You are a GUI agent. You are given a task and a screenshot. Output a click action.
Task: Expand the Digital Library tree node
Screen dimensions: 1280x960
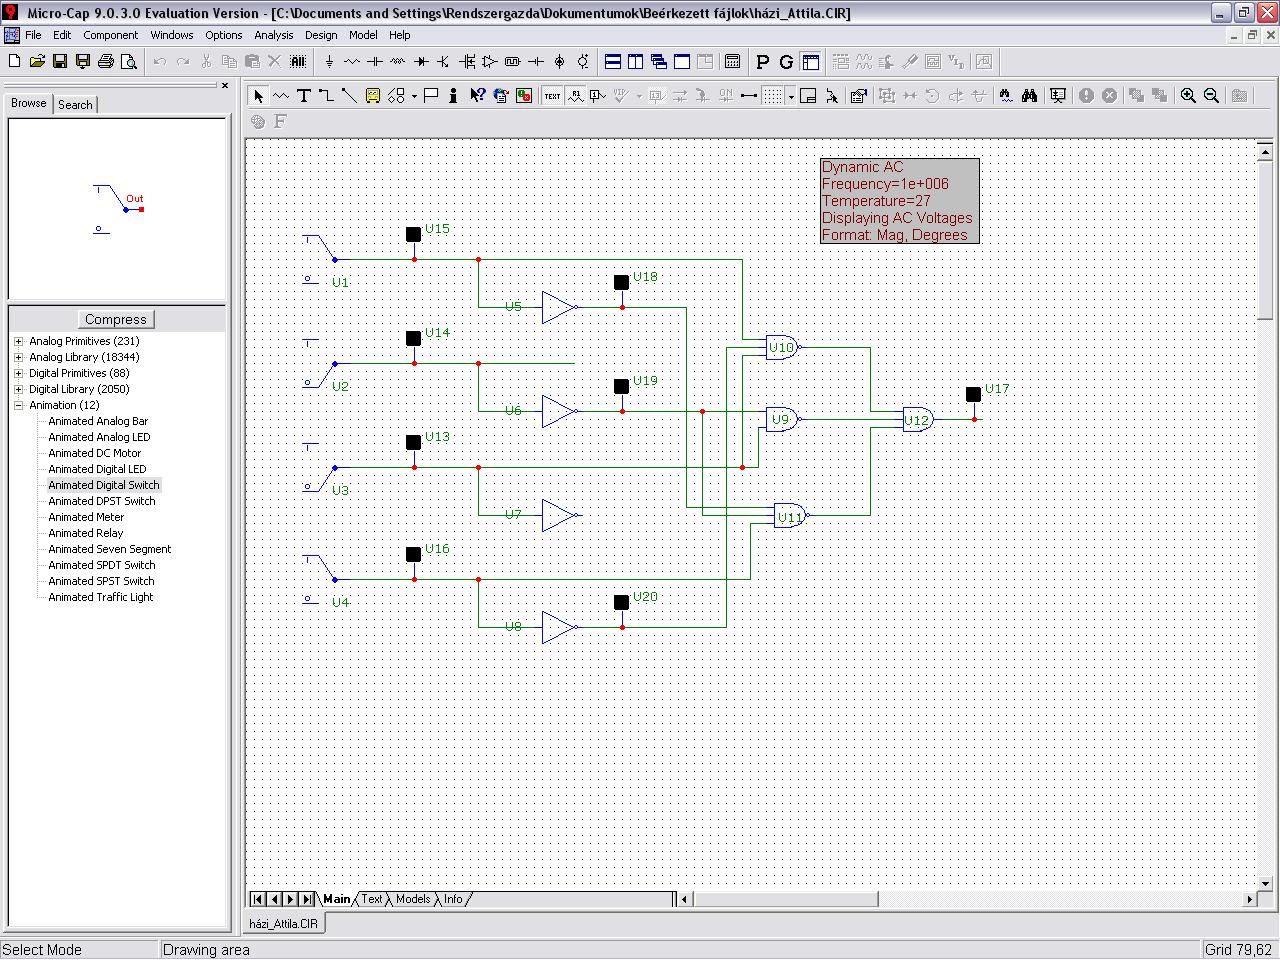(18, 389)
